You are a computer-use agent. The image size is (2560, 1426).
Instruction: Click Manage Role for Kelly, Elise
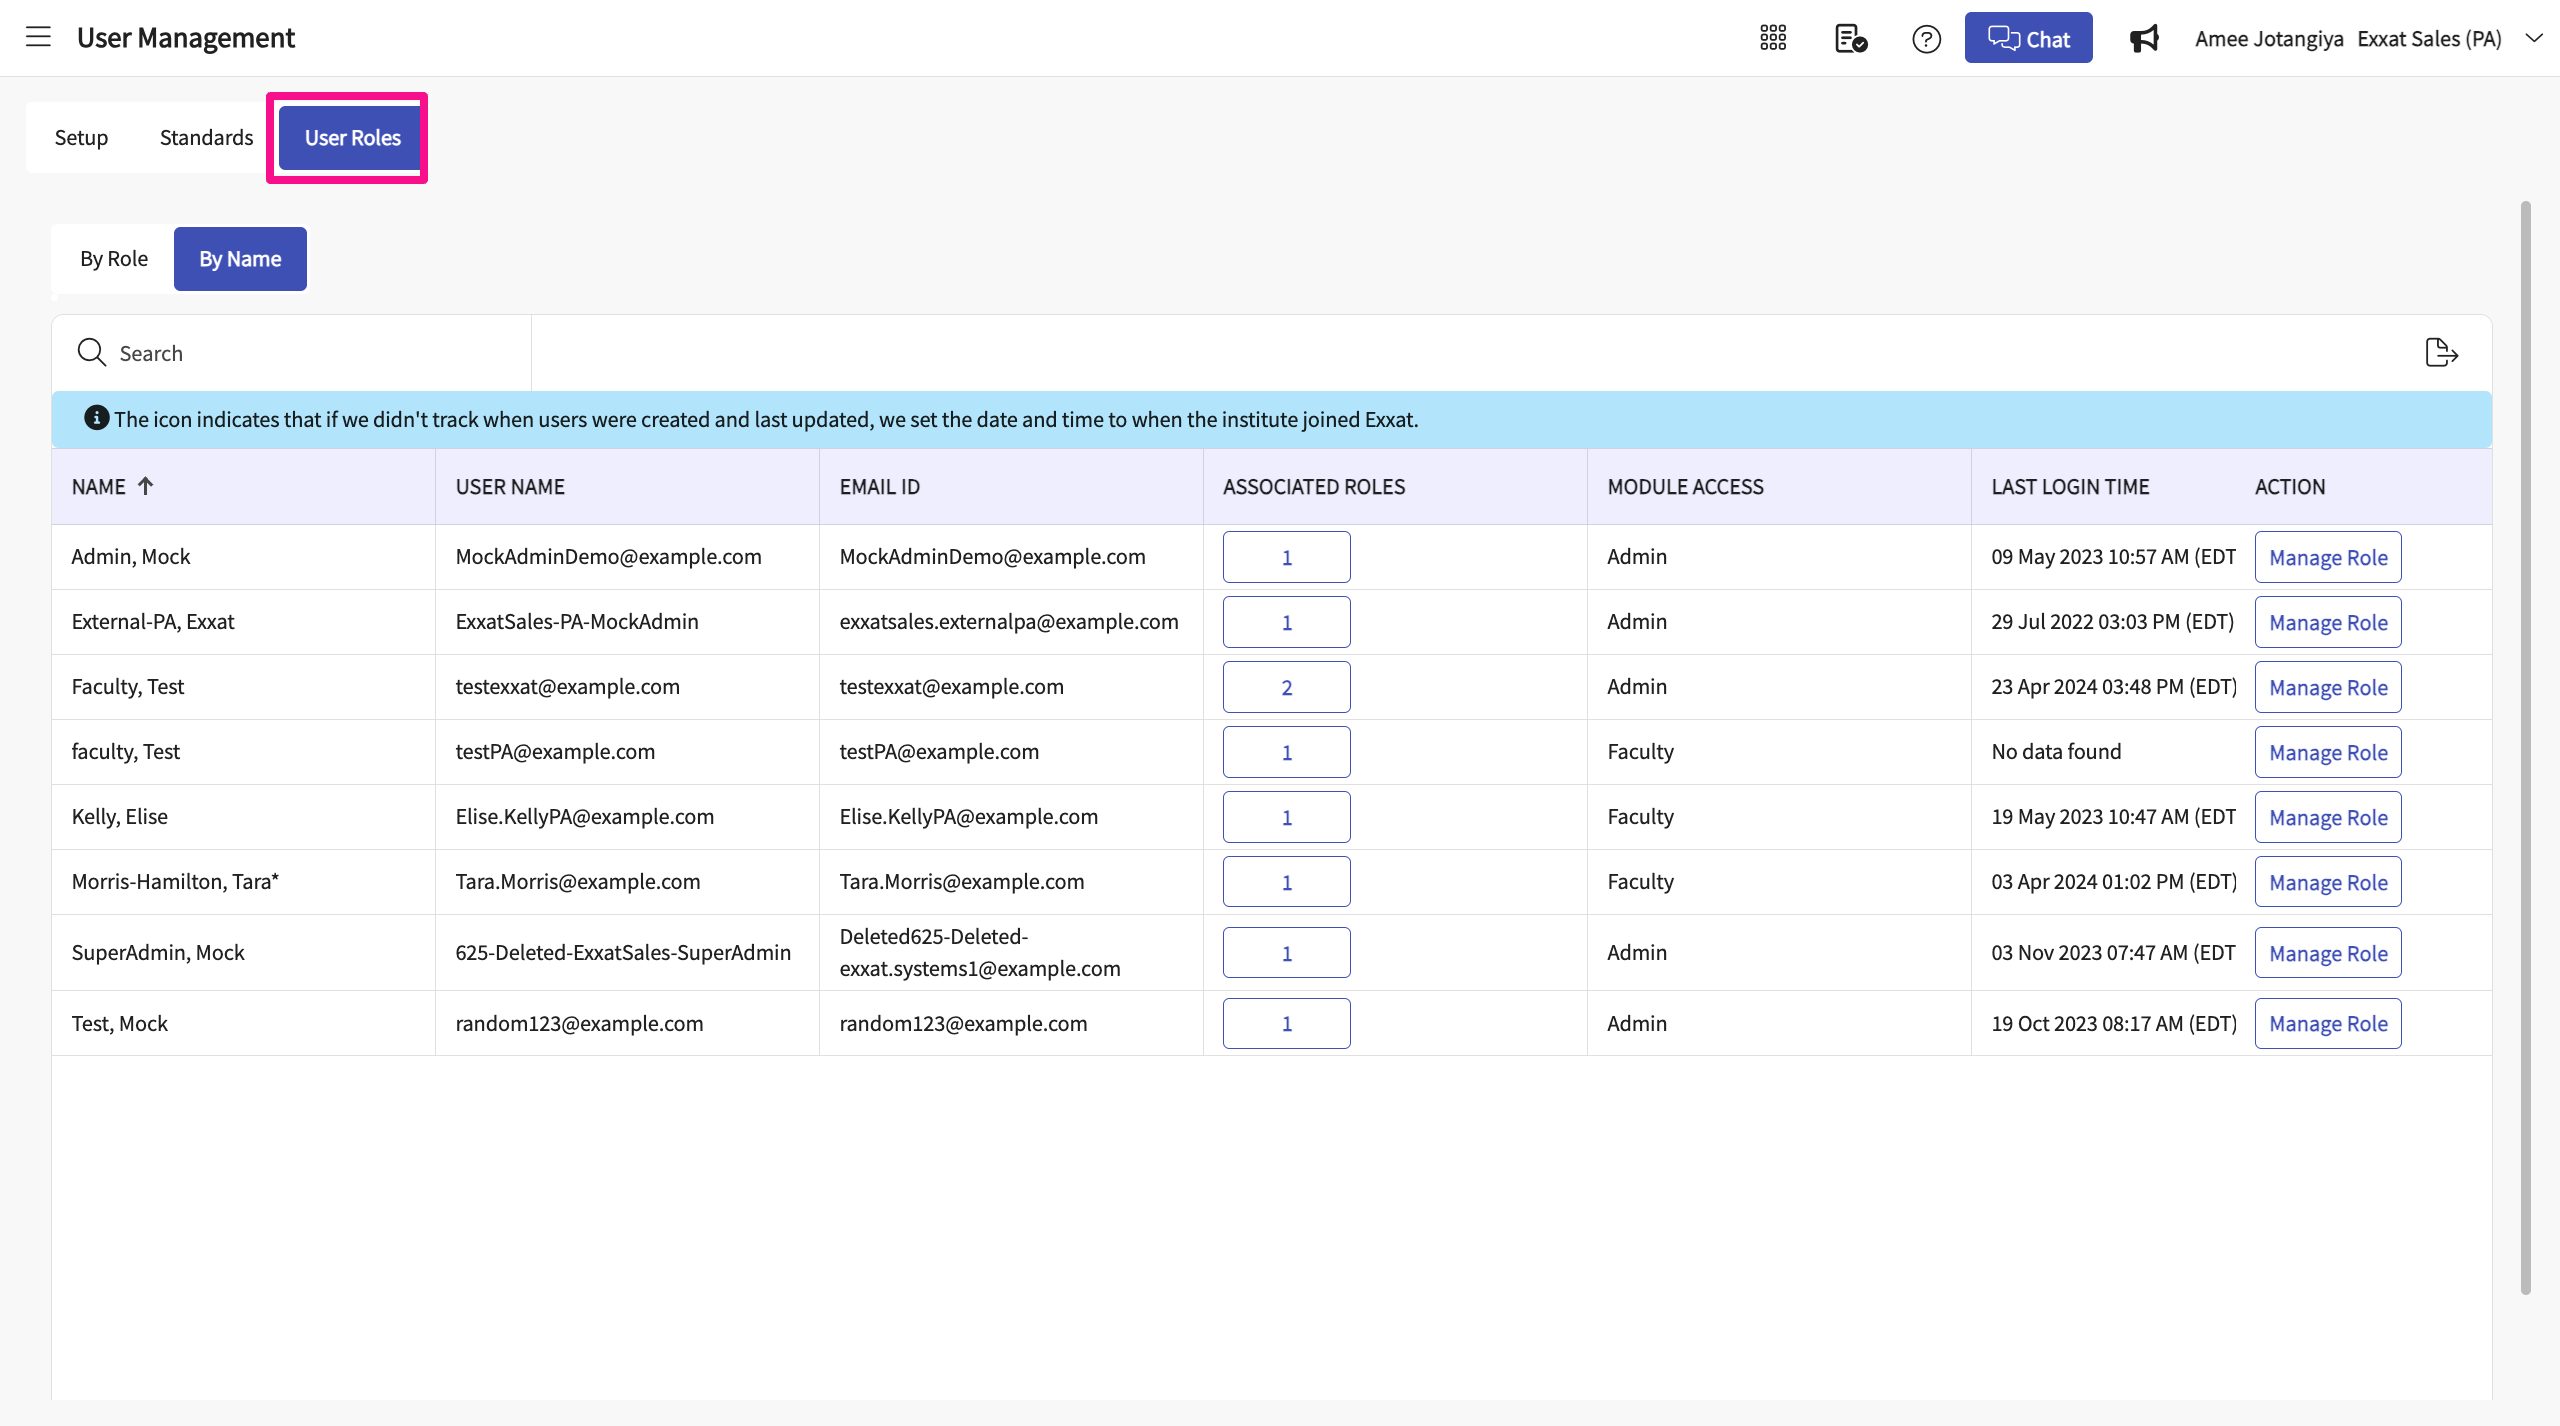2327,817
